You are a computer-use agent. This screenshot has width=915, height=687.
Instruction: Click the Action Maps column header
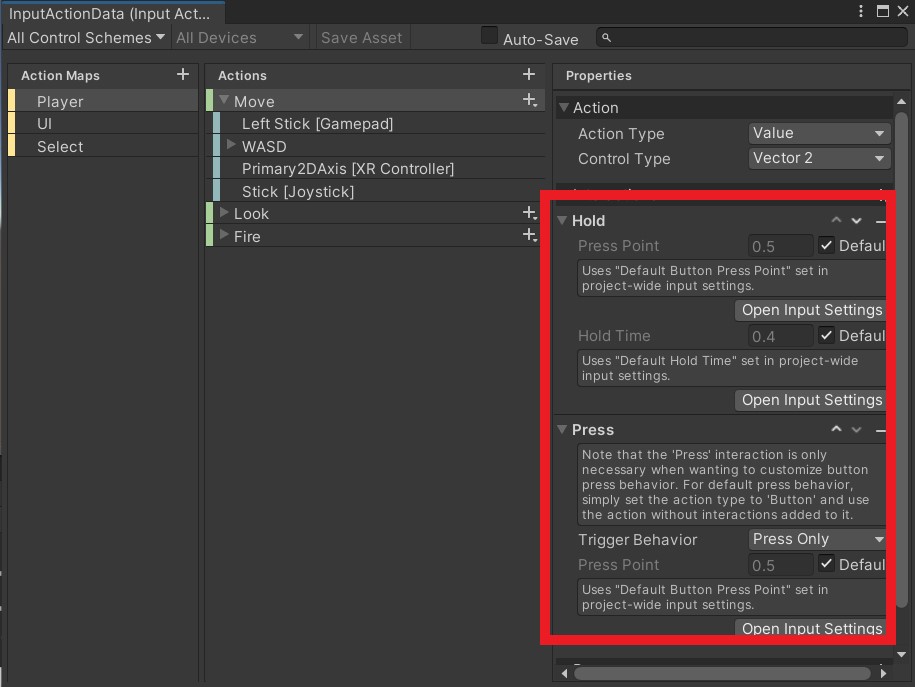(103, 75)
